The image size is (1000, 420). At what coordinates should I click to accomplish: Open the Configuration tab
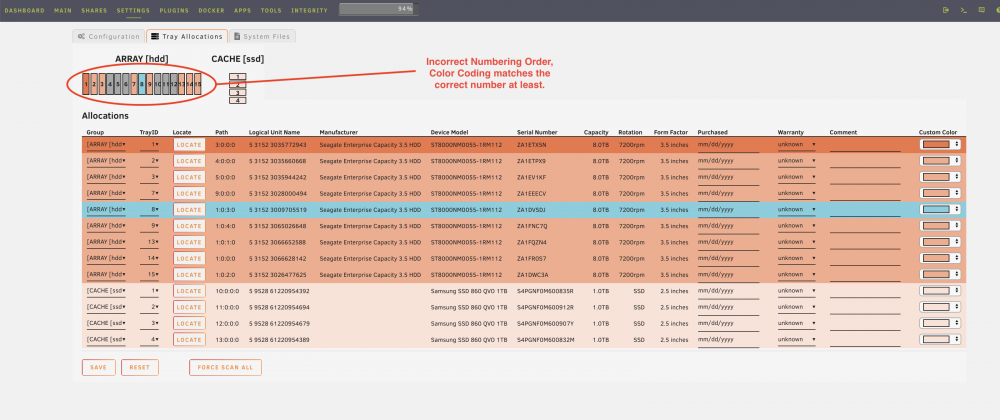(x=108, y=36)
